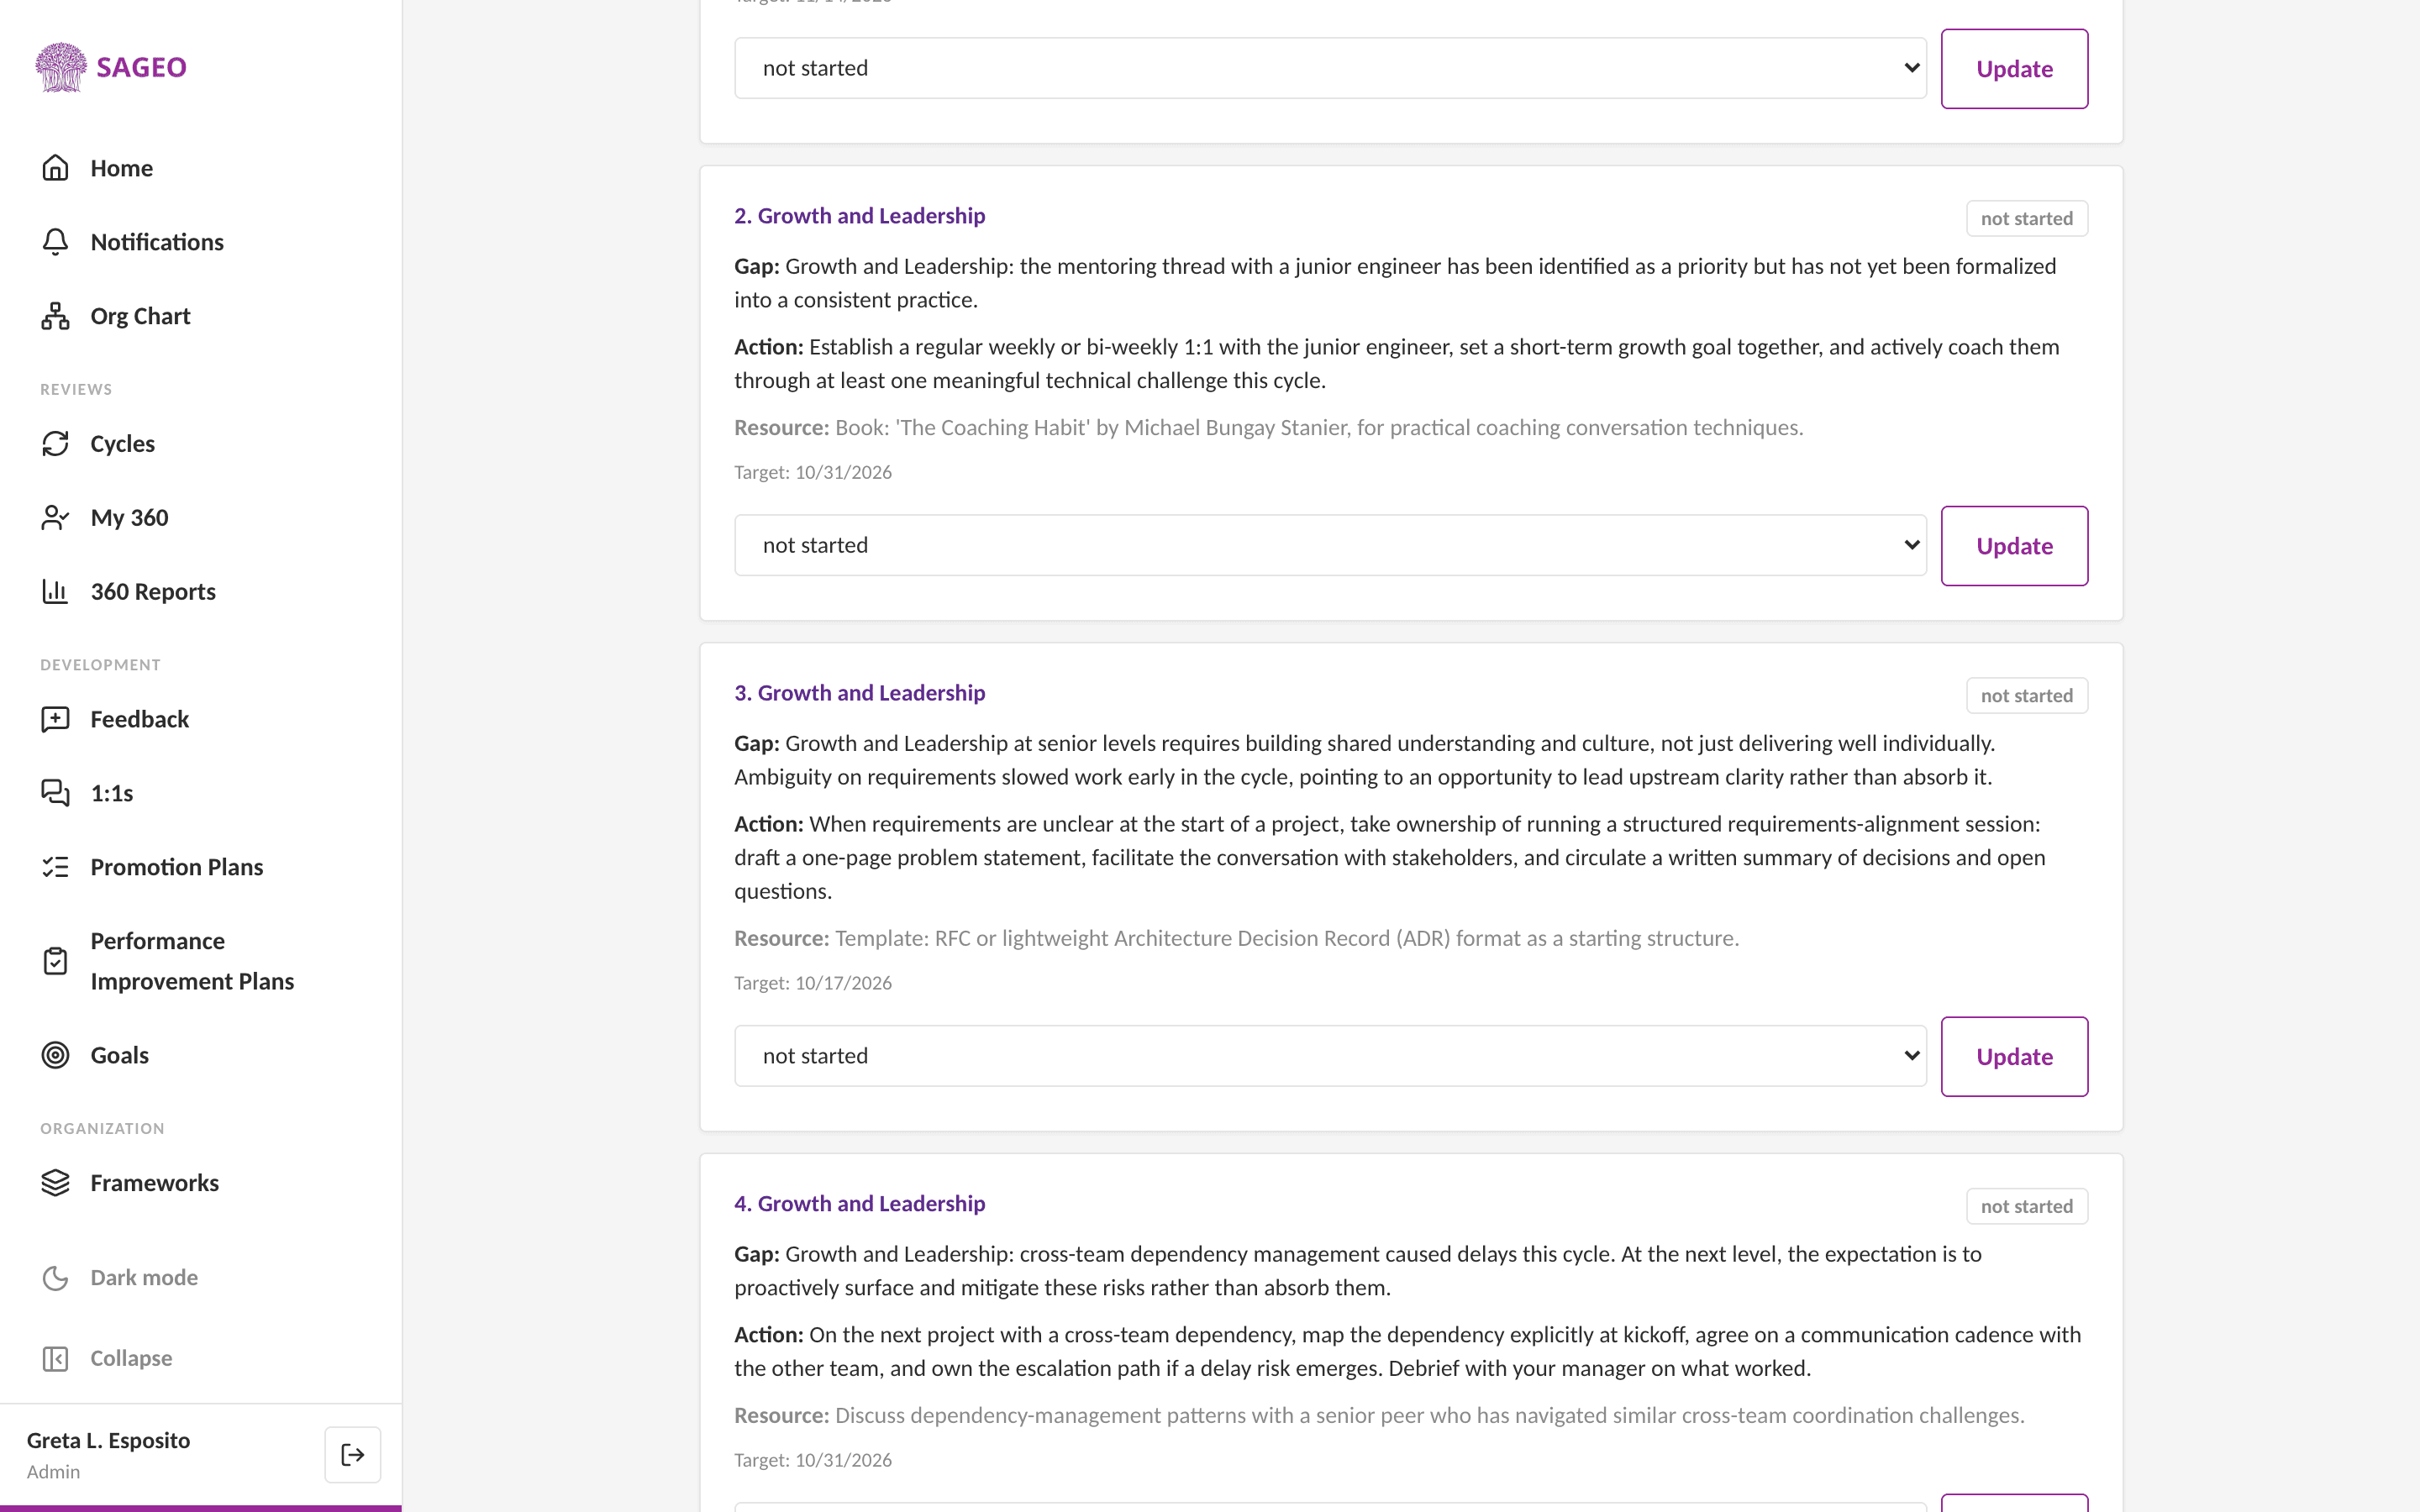Click 'not started' badge on item 4

click(2027, 1207)
